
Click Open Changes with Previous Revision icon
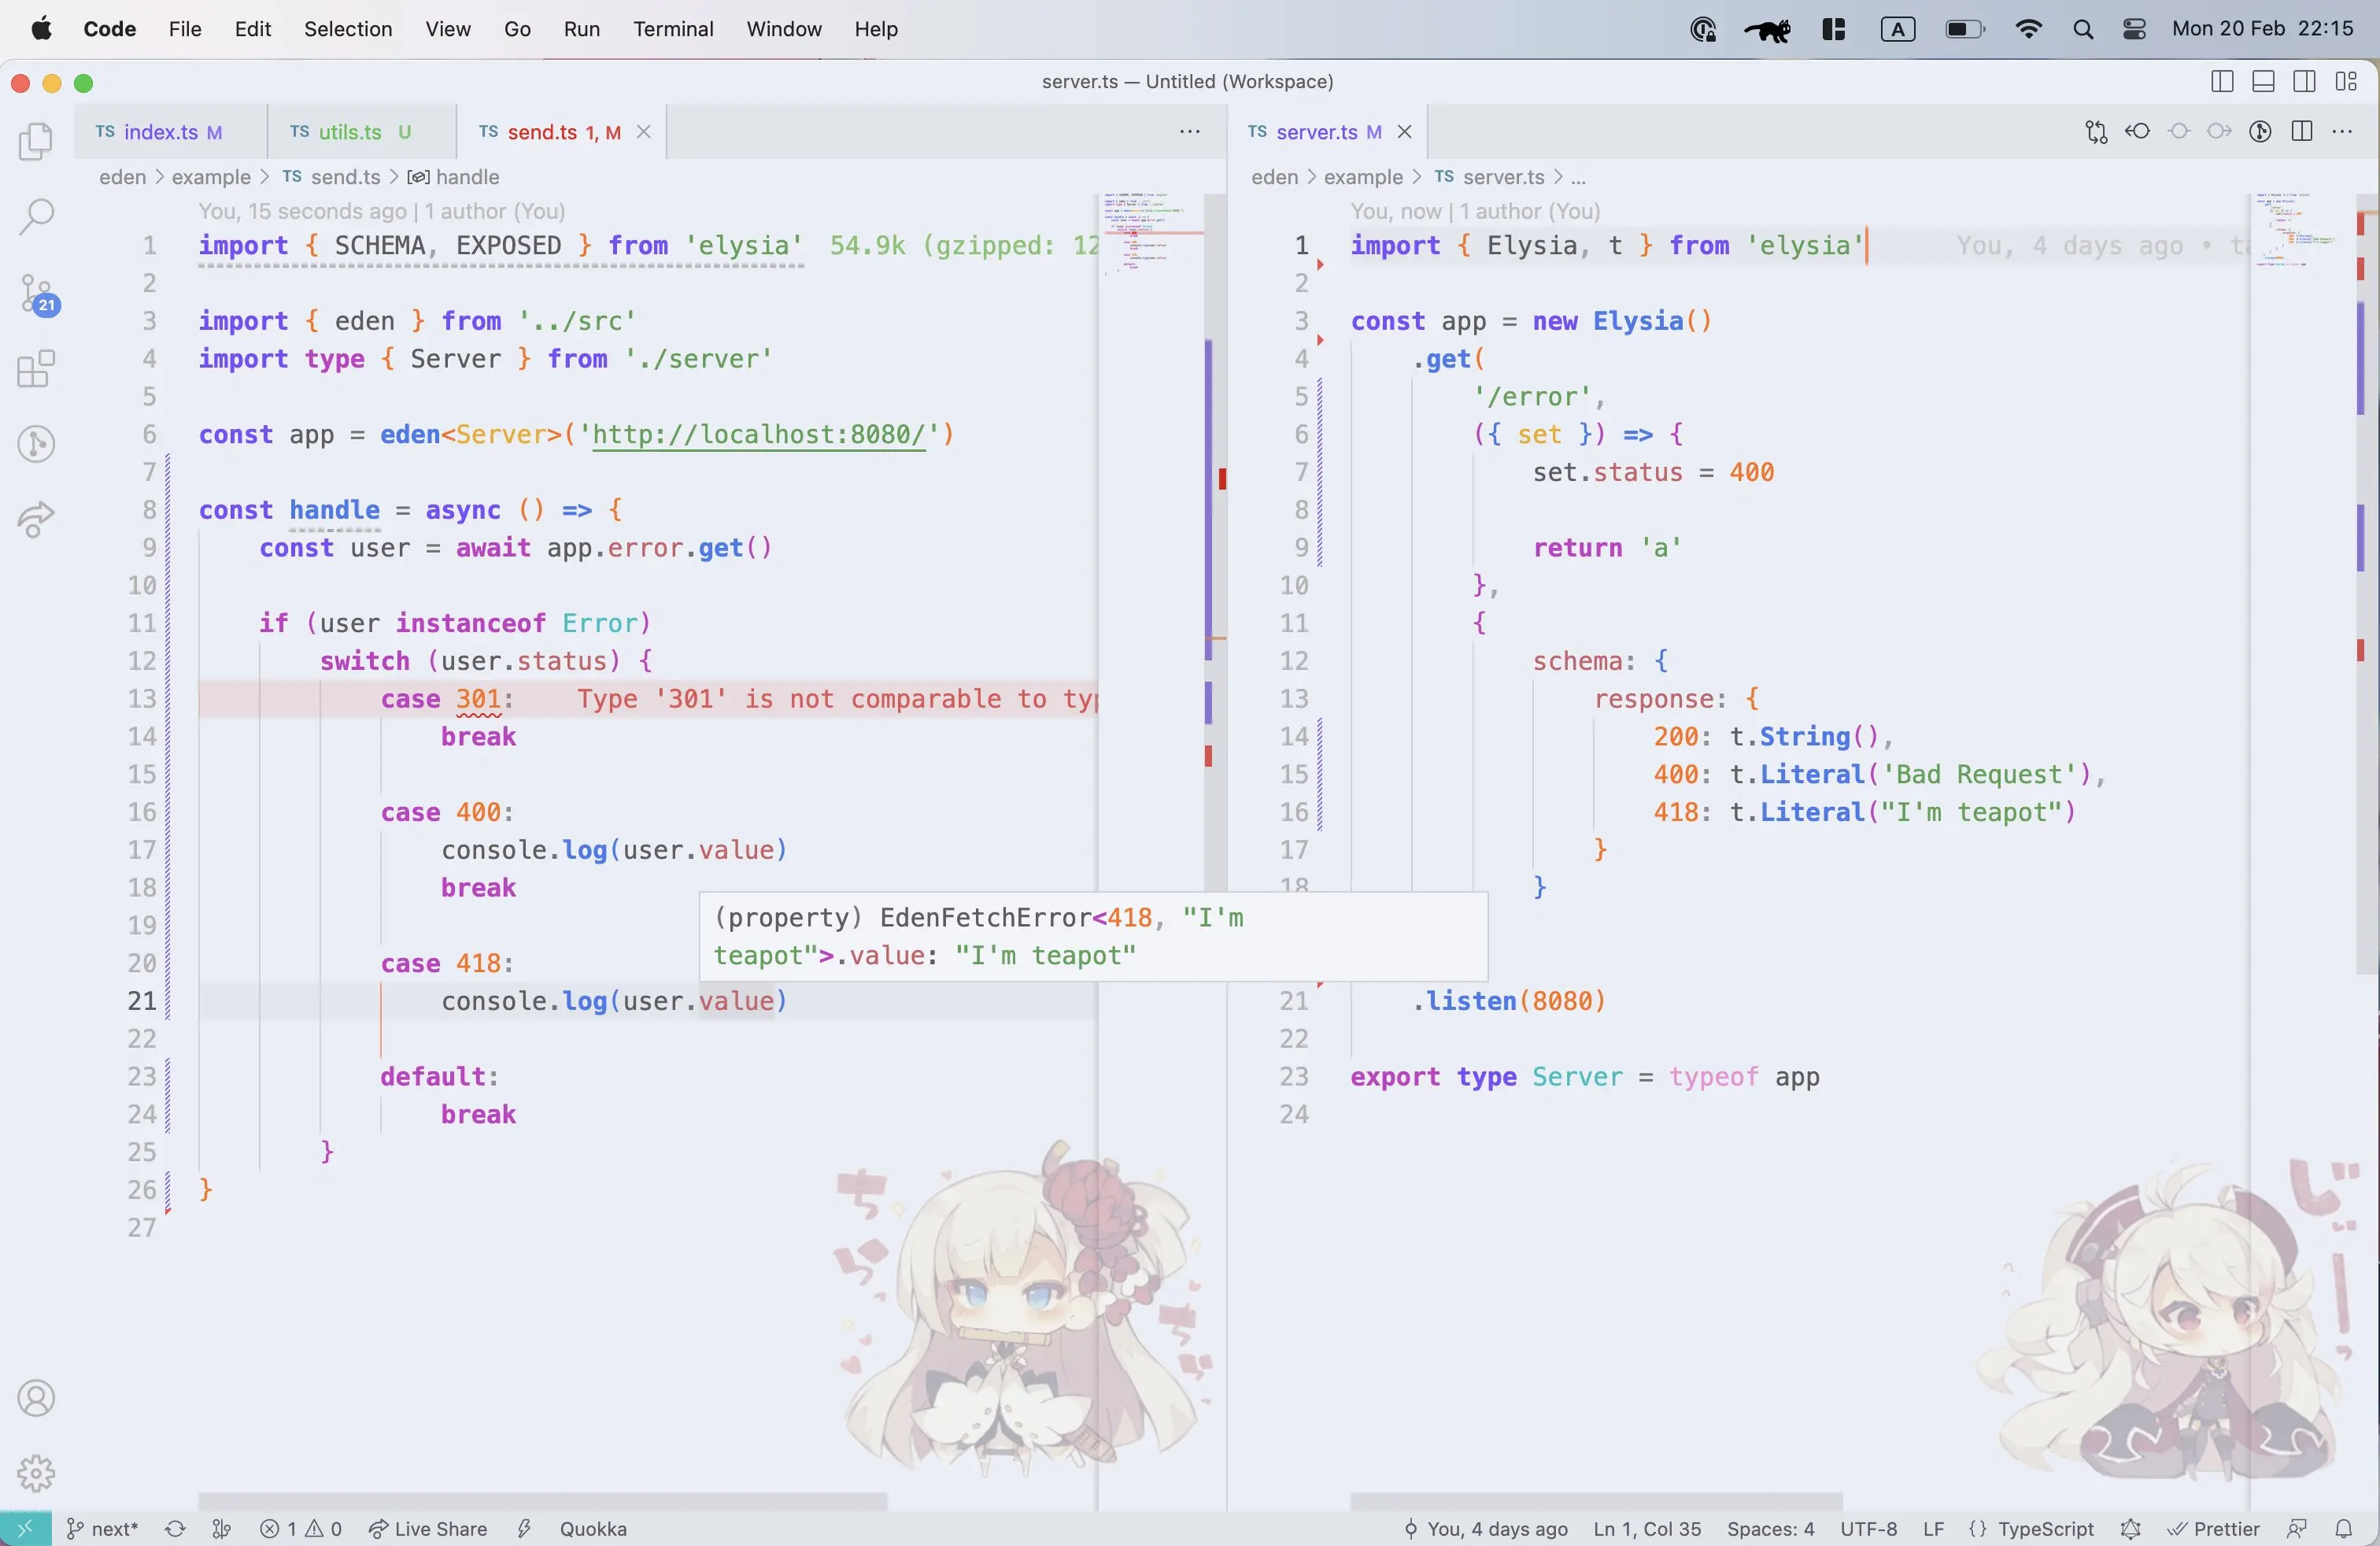pyautogui.click(x=2137, y=132)
